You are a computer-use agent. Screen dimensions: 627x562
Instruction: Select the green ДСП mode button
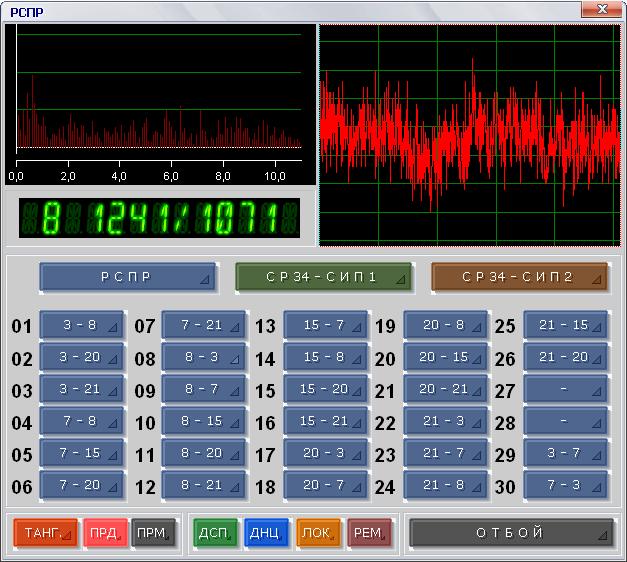click(x=215, y=533)
